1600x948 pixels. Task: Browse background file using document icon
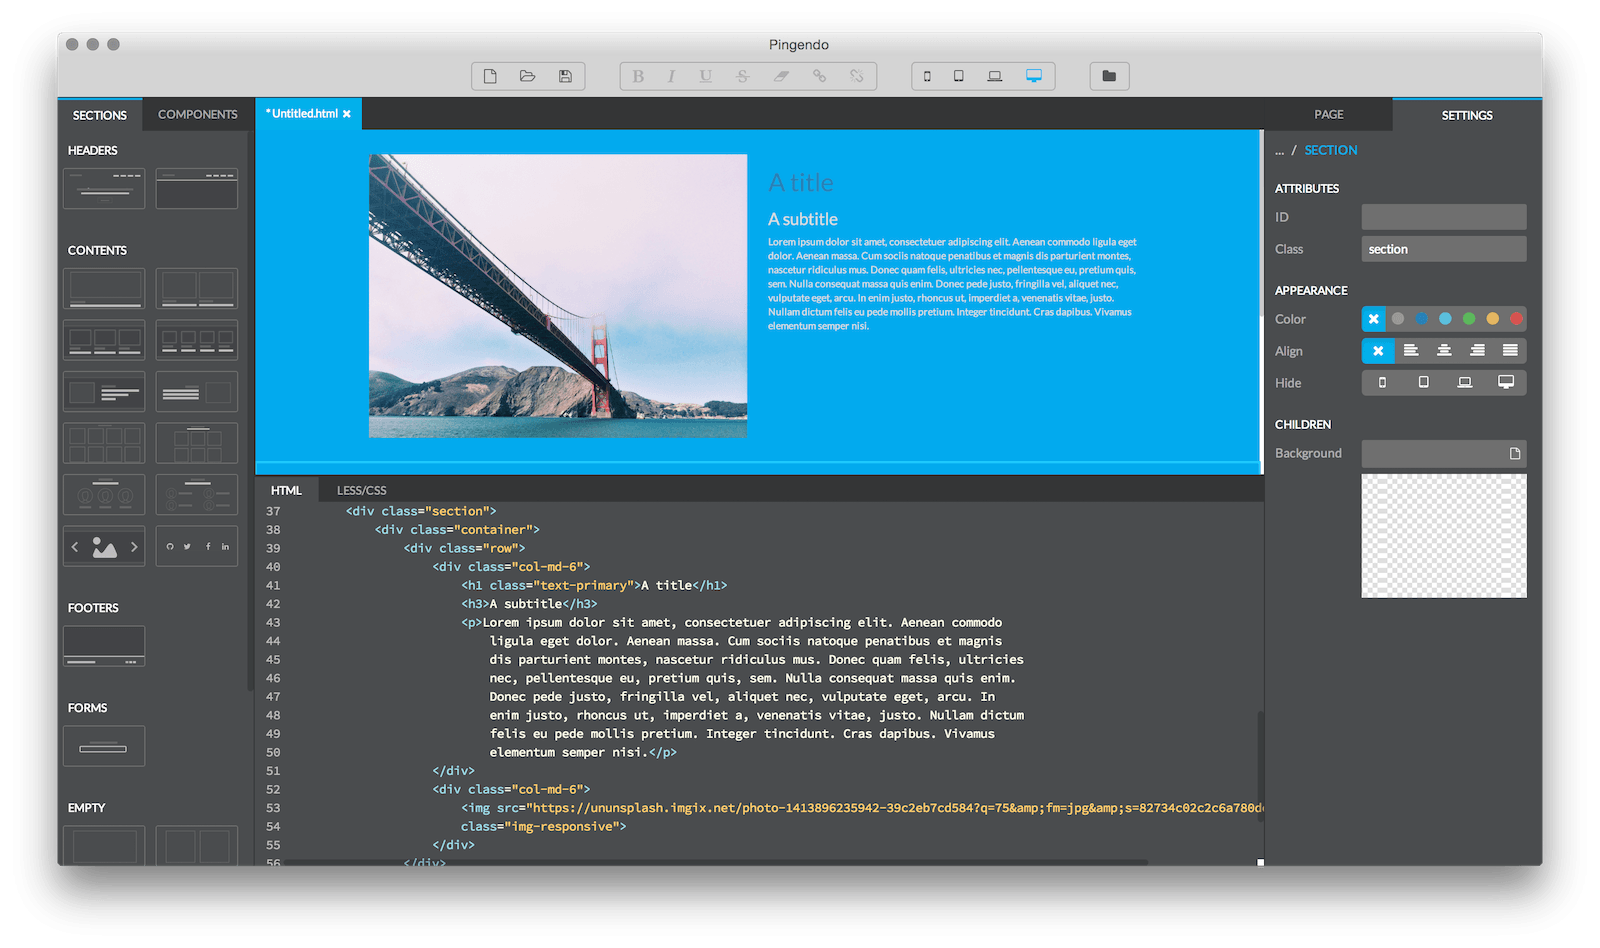(1515, 454)
